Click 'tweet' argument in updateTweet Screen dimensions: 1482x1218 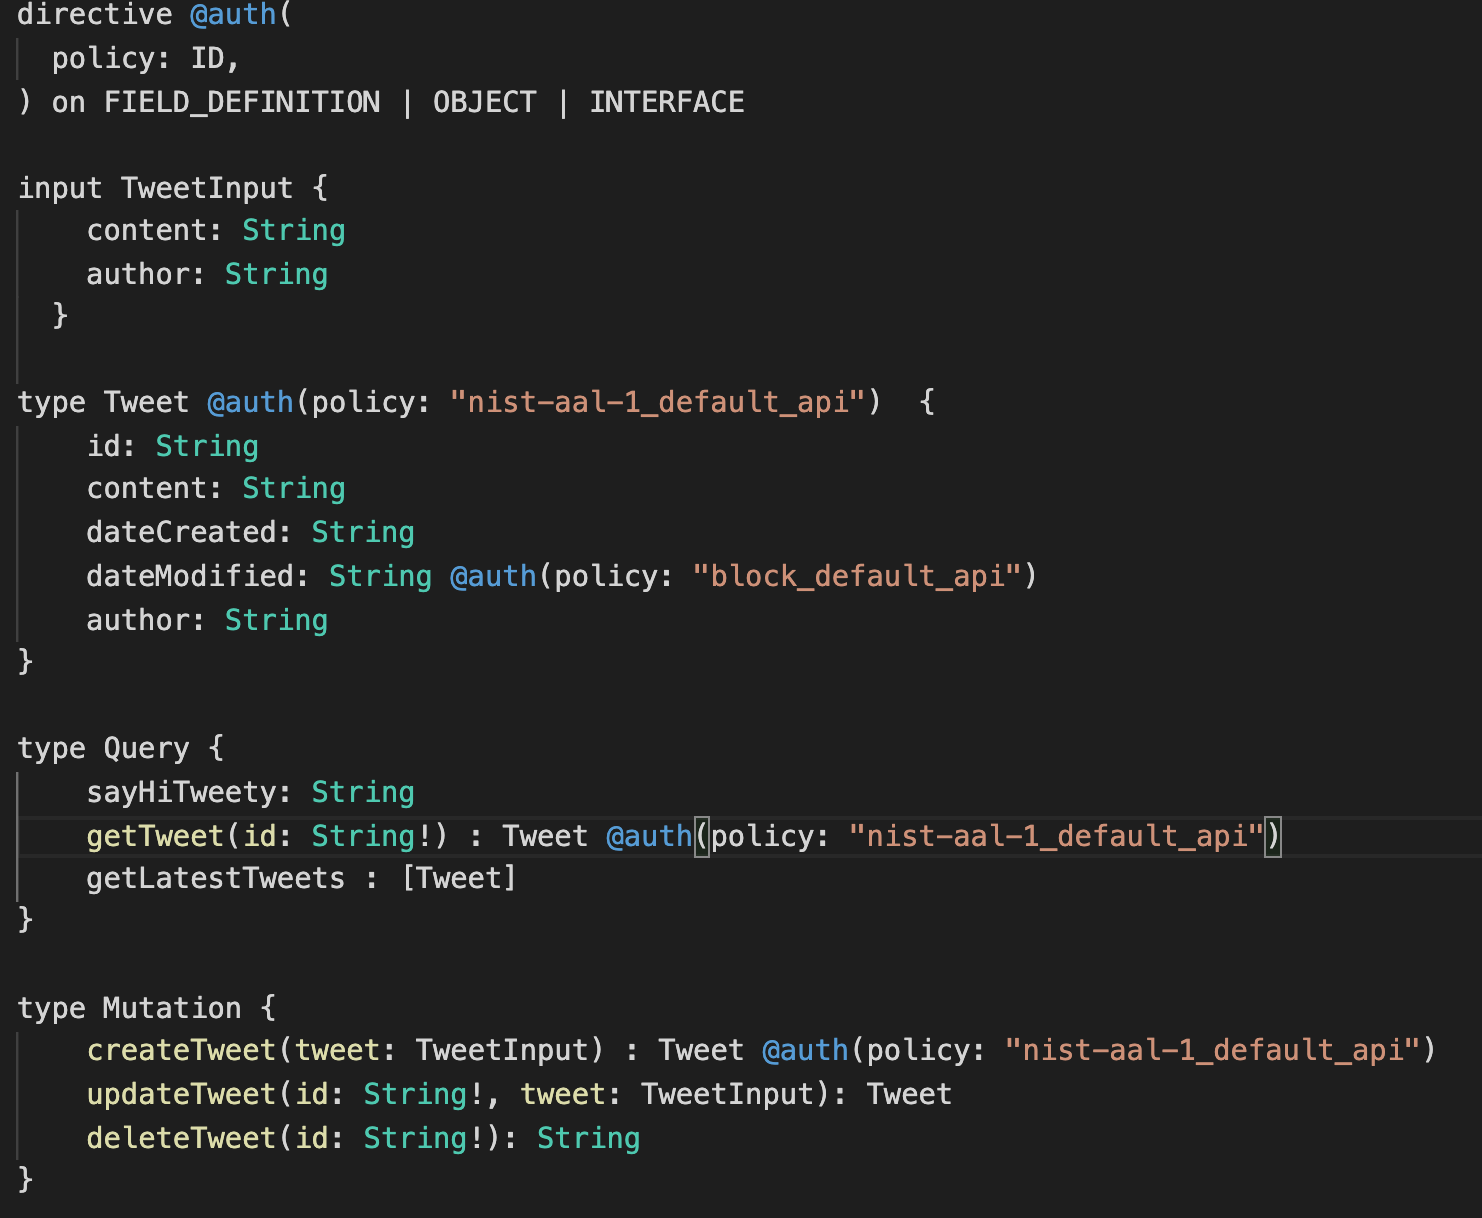(x=563, y=1094)
